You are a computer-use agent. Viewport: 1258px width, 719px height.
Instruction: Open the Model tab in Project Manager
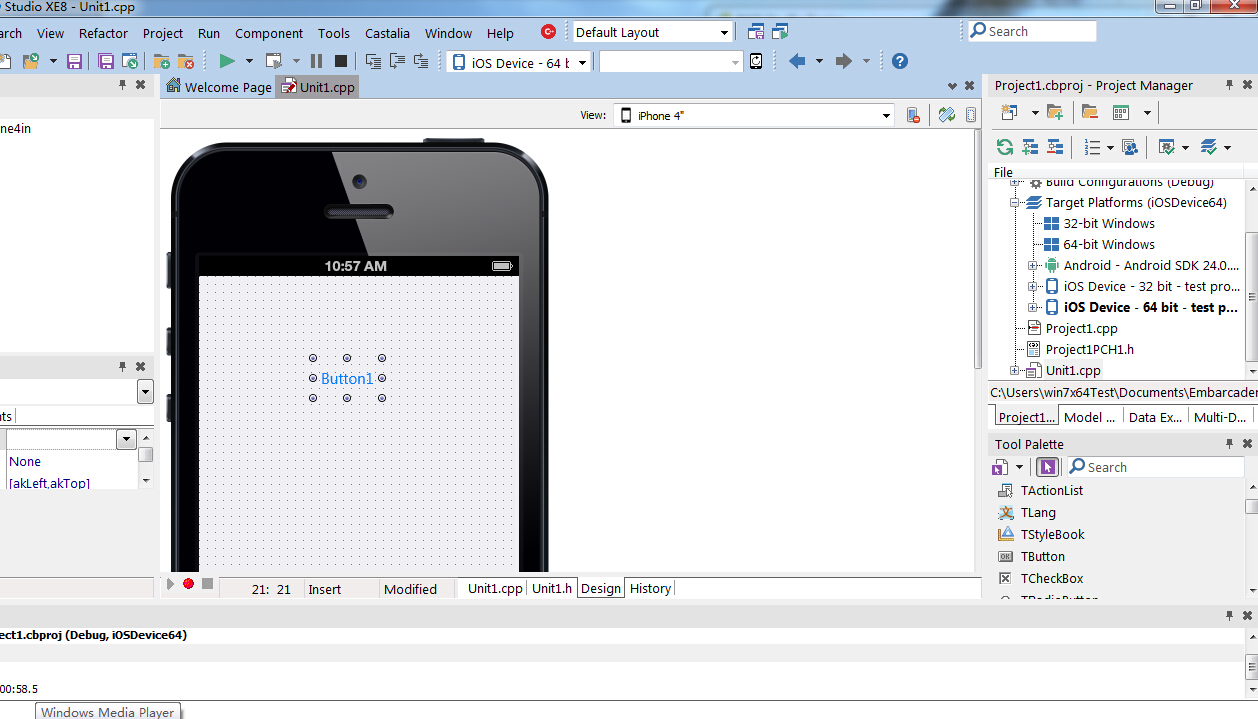(1089, 417)
